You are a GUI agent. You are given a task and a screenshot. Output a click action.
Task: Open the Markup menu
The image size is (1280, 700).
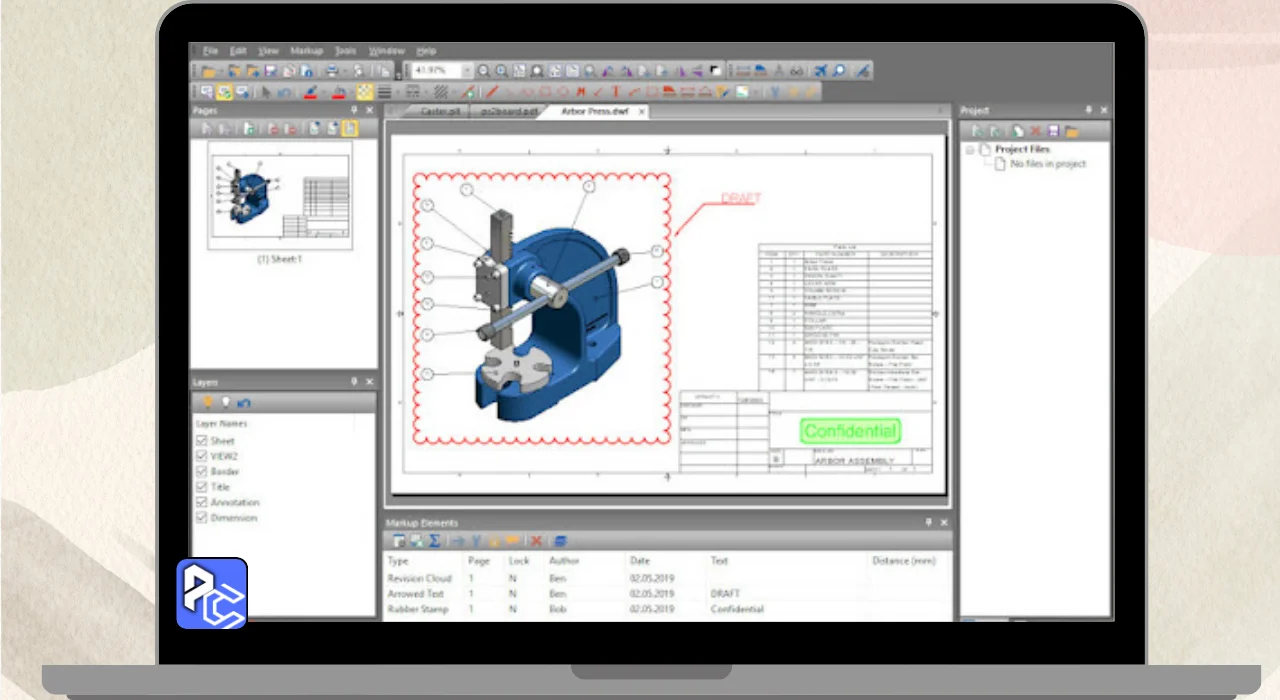click(x=307, y=51)
